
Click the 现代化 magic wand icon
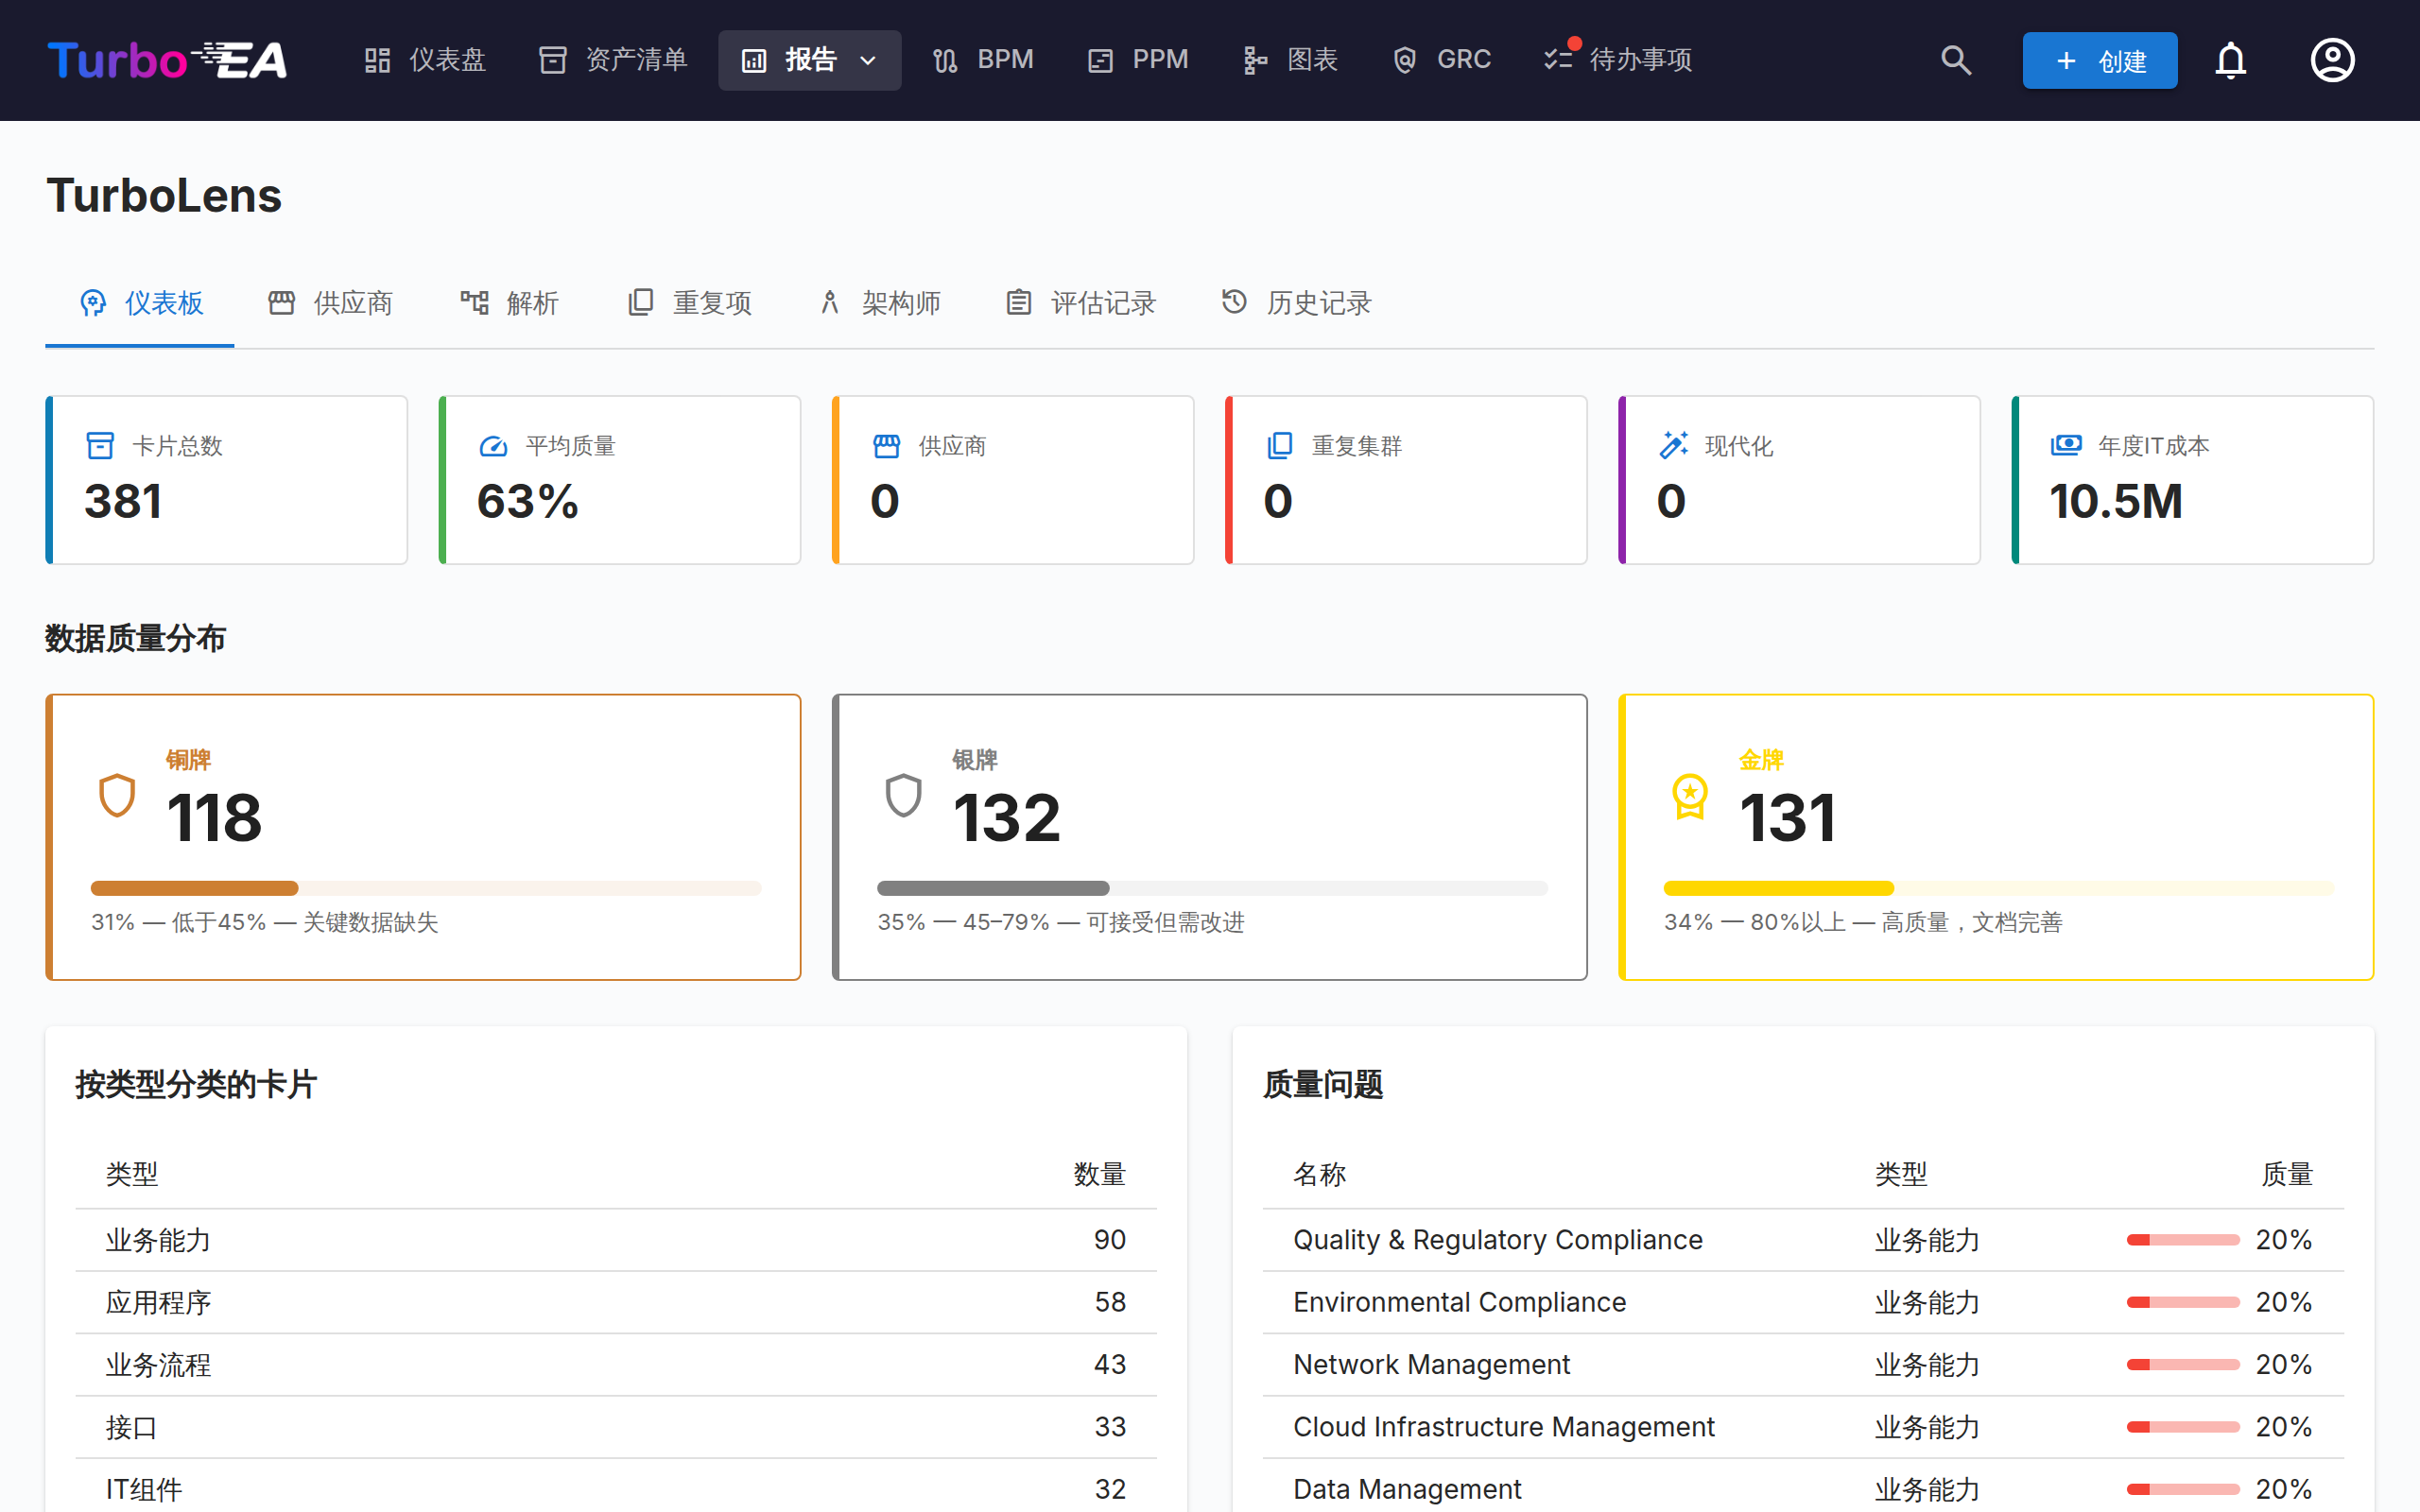(1673, 444)
